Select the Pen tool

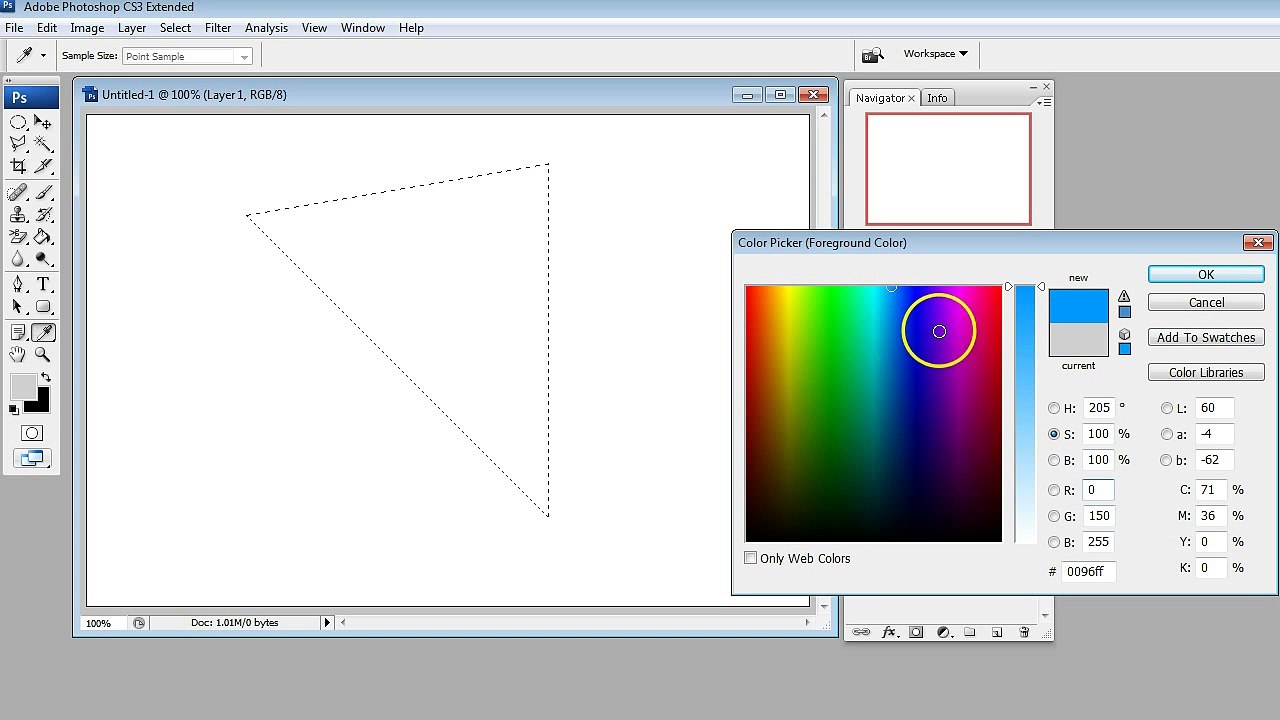pyautogui.click(x=18, y=285)
